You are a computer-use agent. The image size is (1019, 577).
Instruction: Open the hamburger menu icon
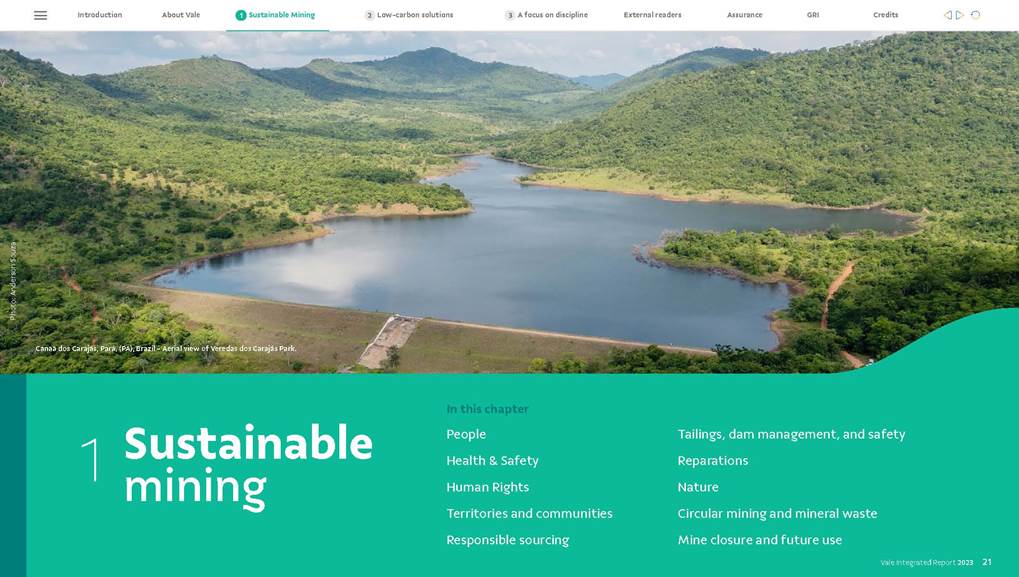[40, 15]
